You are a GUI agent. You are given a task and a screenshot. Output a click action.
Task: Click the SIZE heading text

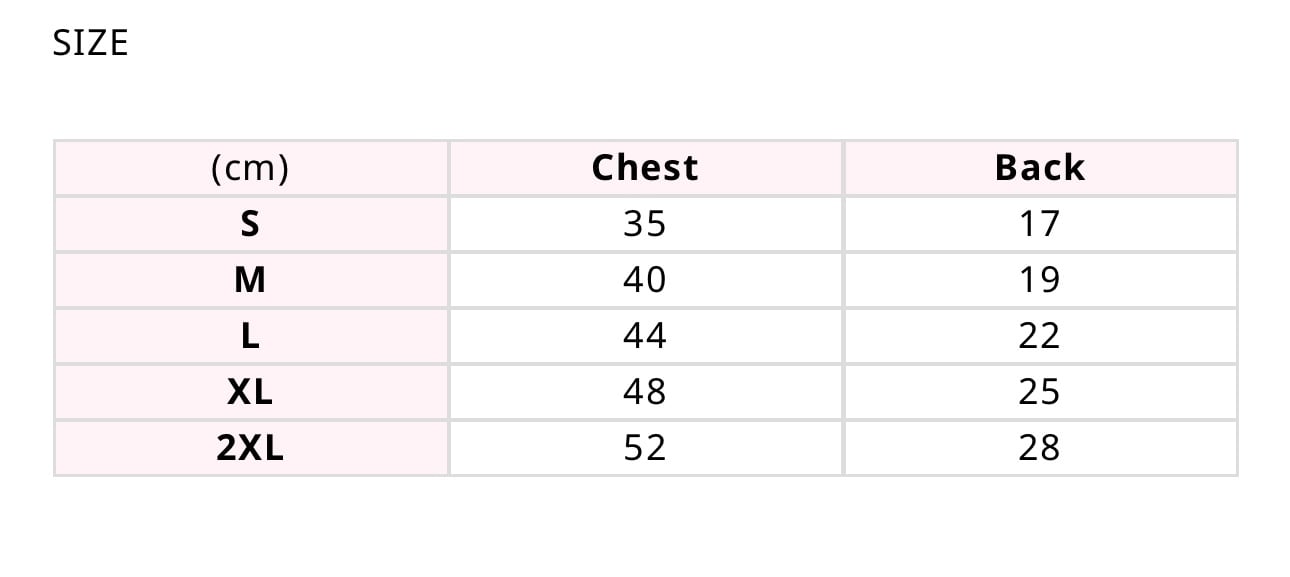pos(90,43)
